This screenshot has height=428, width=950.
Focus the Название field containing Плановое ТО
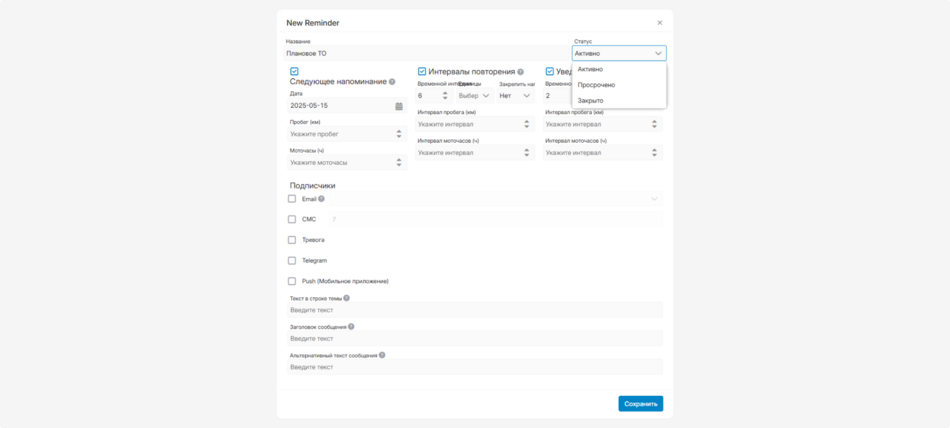425,53
